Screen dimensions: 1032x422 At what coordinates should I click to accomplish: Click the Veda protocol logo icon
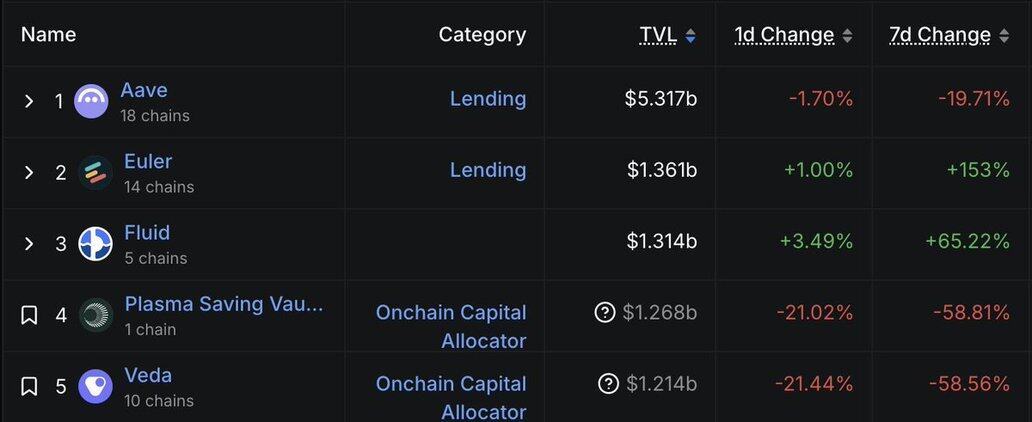[x=95, y=386]
